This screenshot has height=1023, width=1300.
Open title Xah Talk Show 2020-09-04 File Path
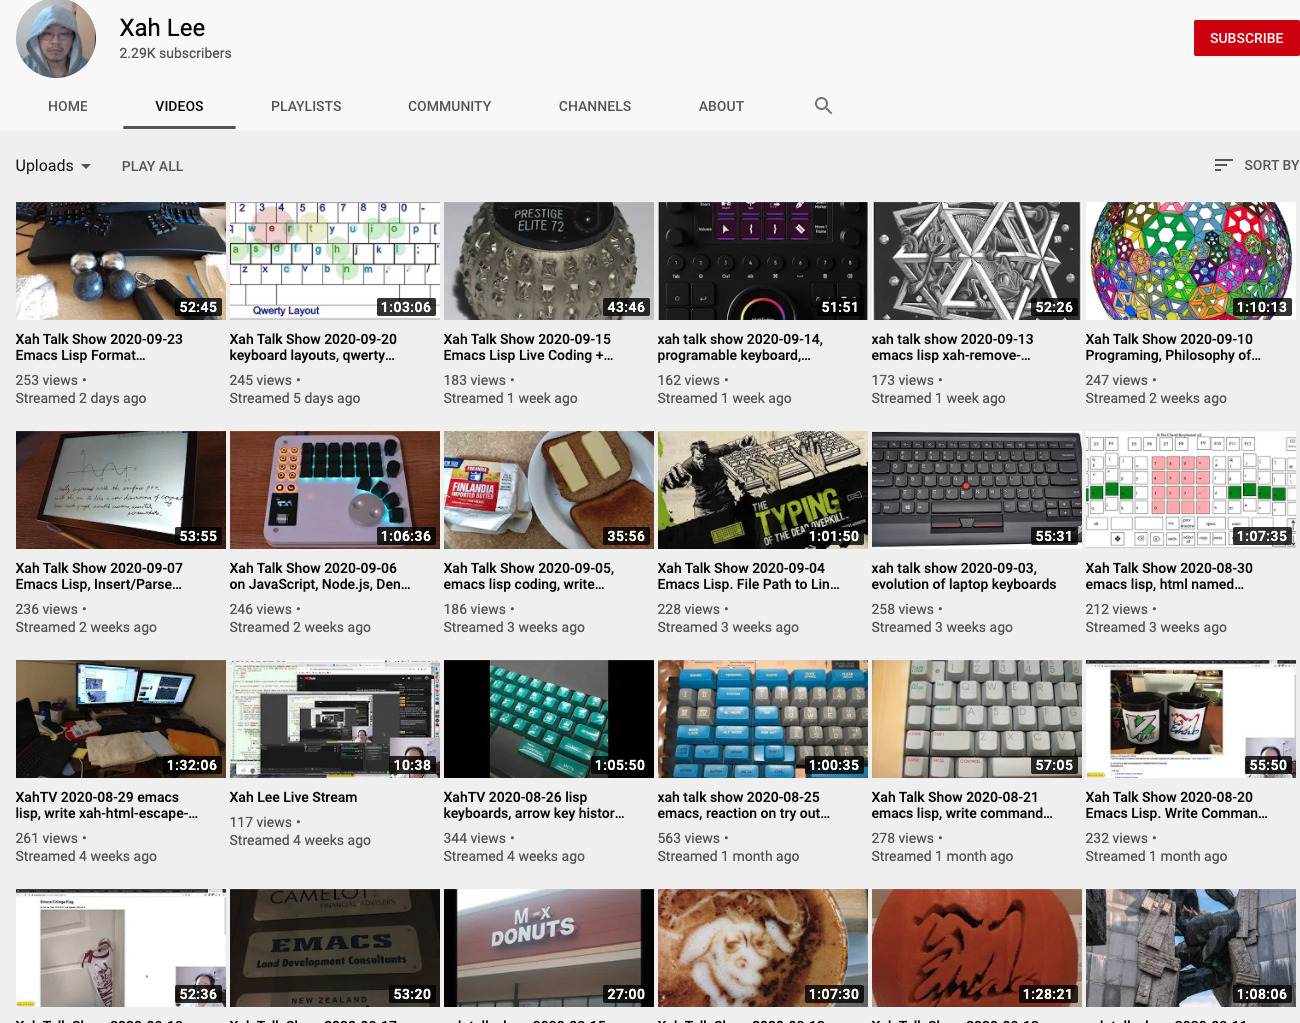click(748, 576)
